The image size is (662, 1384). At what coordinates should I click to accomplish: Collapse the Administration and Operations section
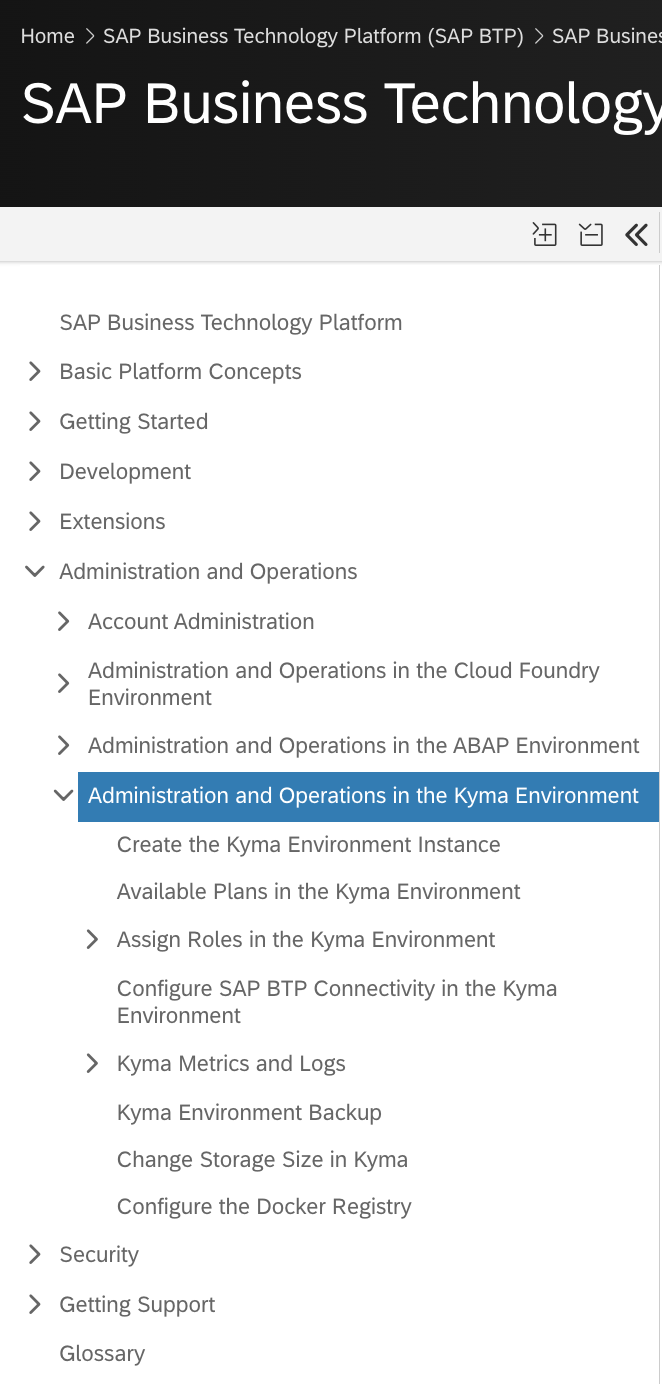tap(35, 572)
